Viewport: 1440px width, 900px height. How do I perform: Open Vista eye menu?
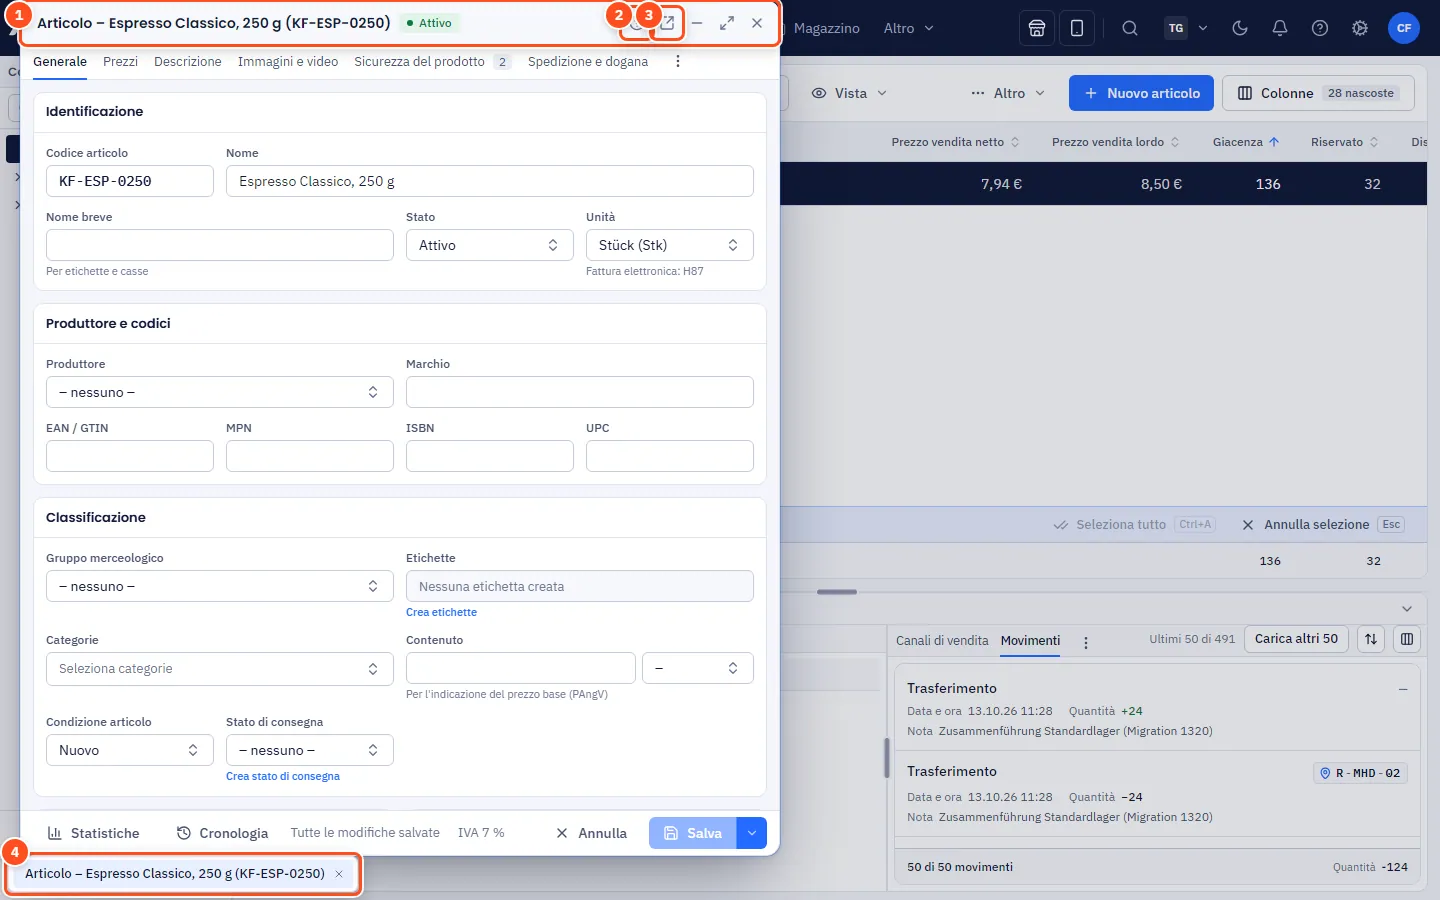pos(849,93)
